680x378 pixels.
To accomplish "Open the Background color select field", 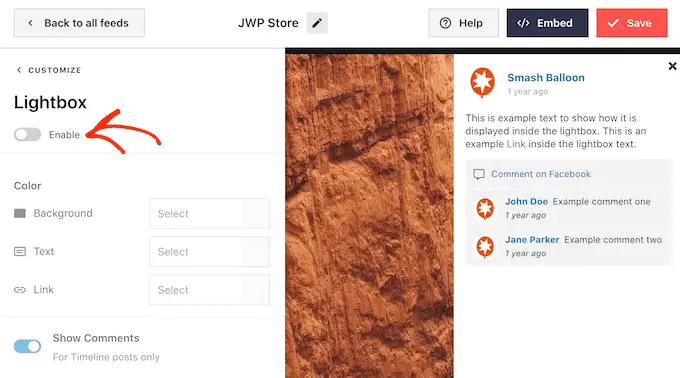I will tap(209, 213).
